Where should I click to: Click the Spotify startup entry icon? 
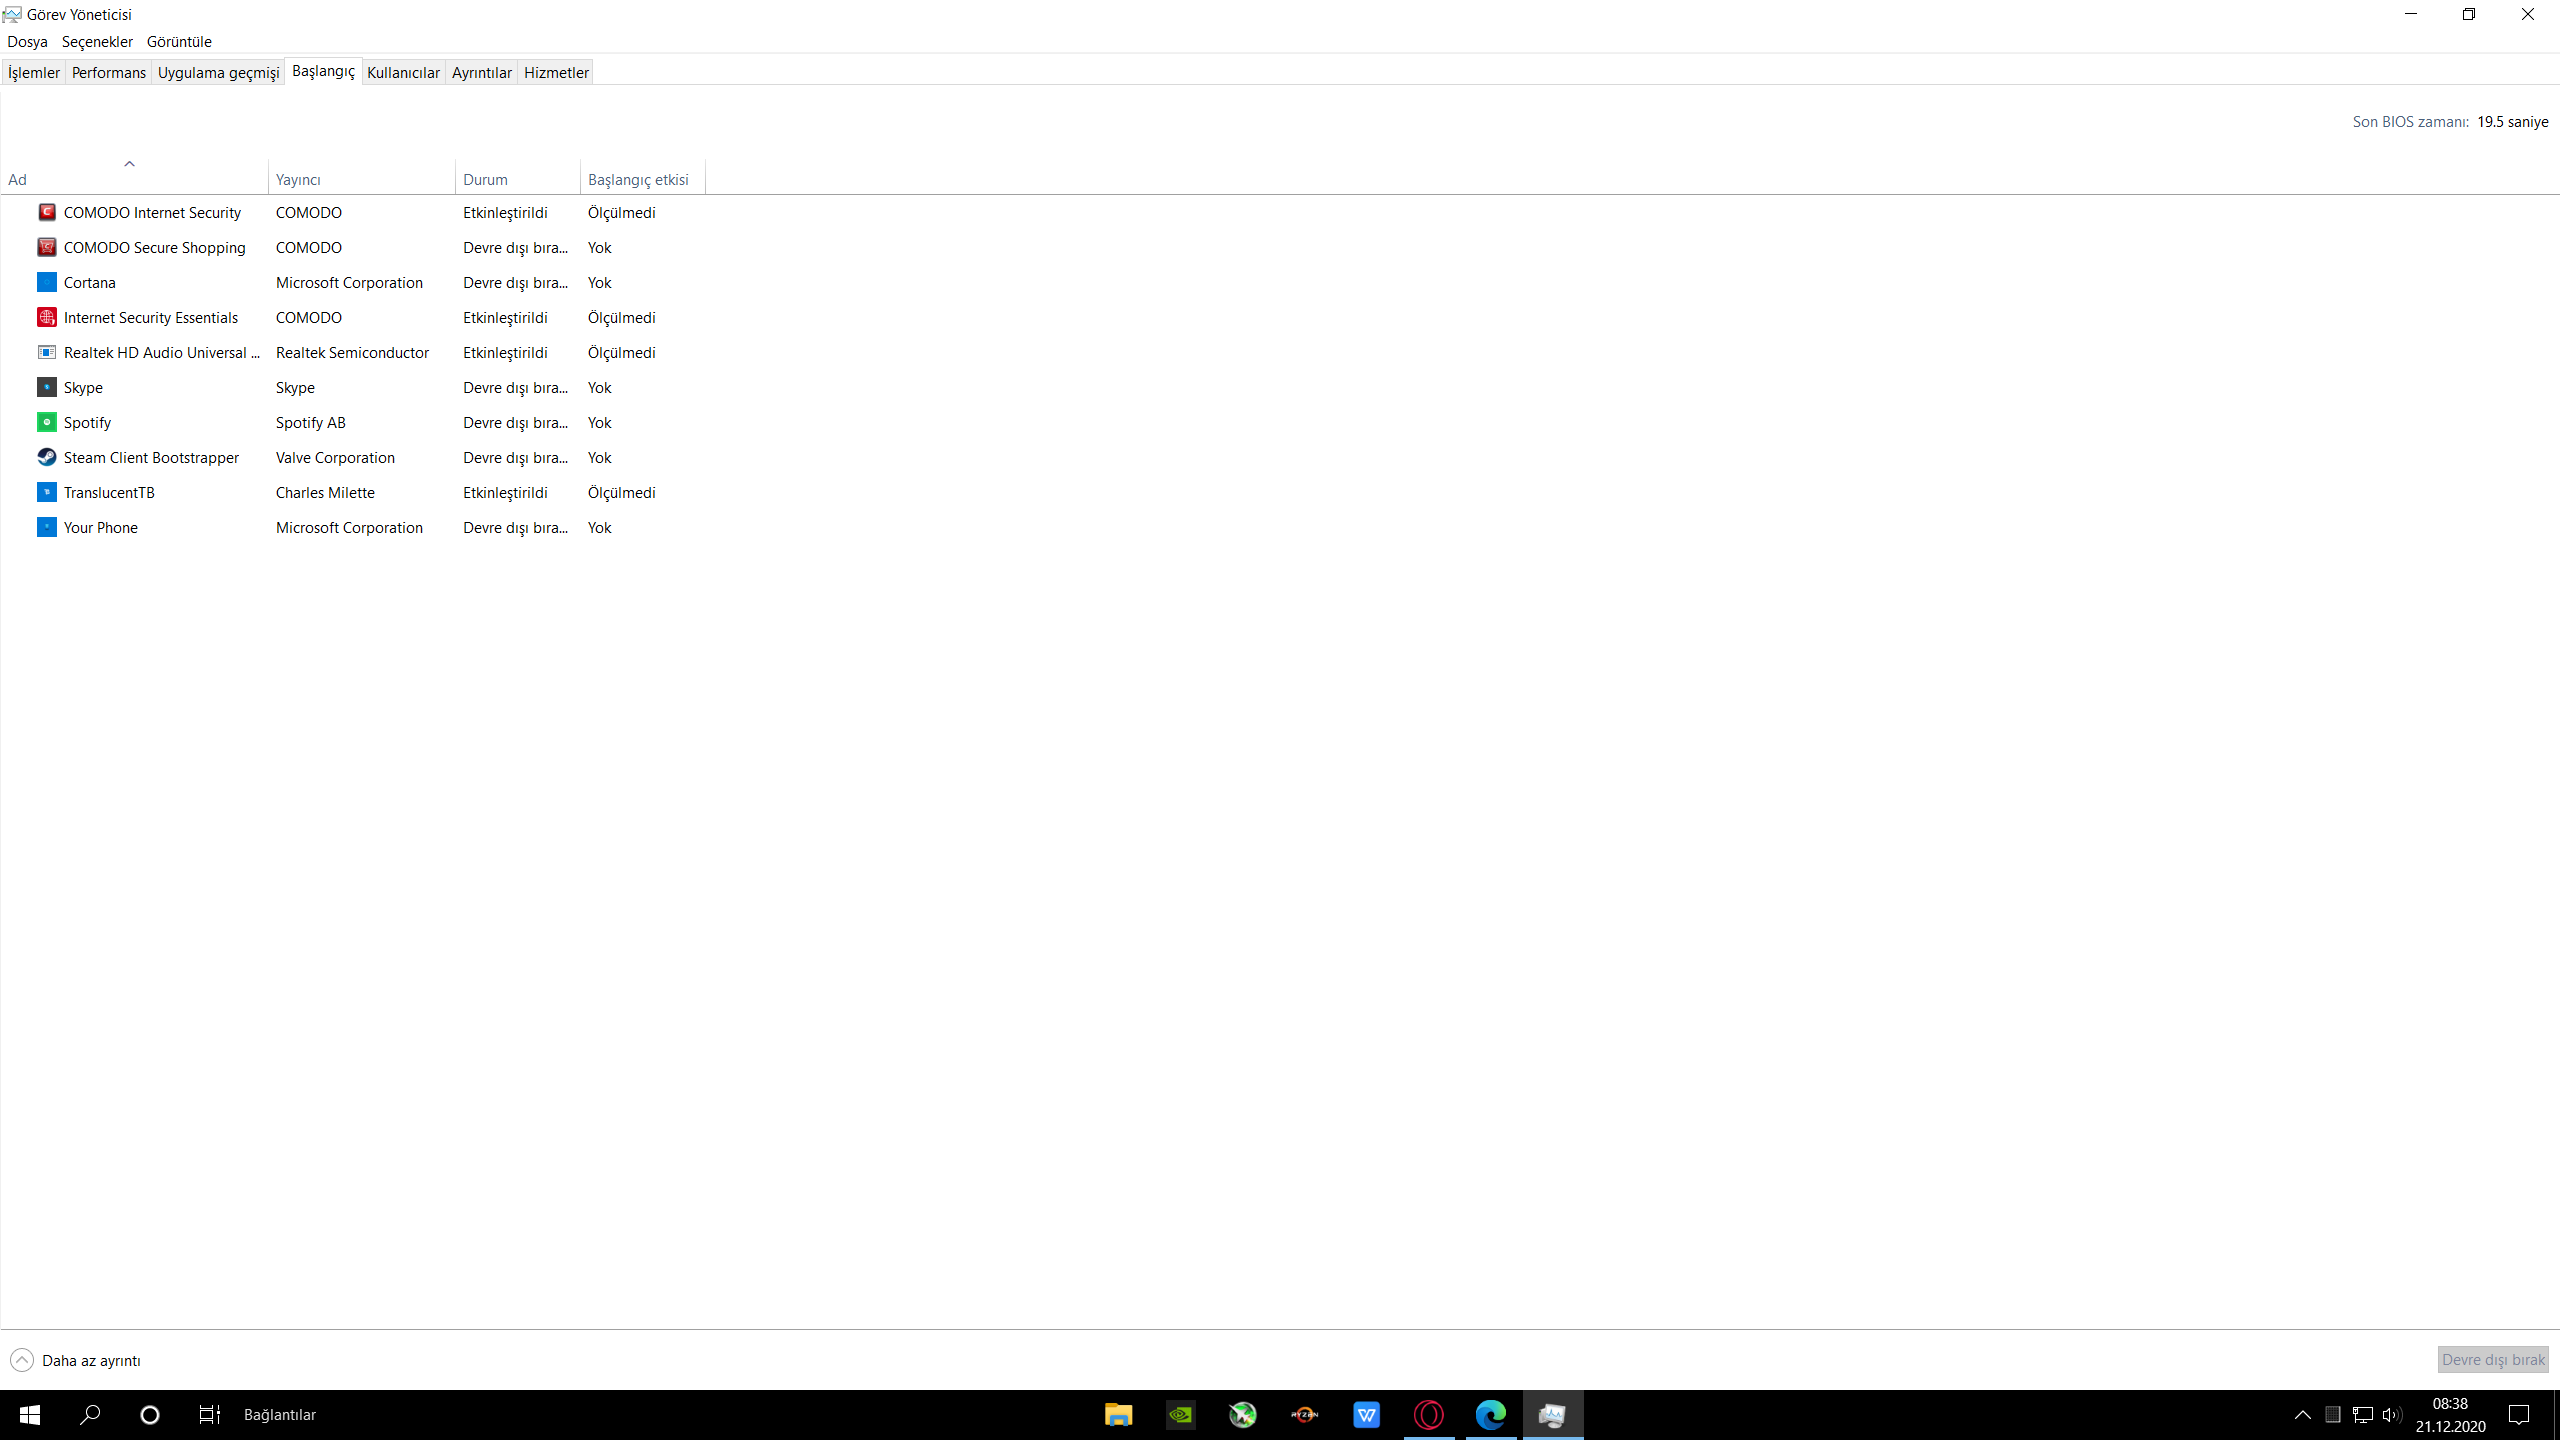click(x=46, y=422)
